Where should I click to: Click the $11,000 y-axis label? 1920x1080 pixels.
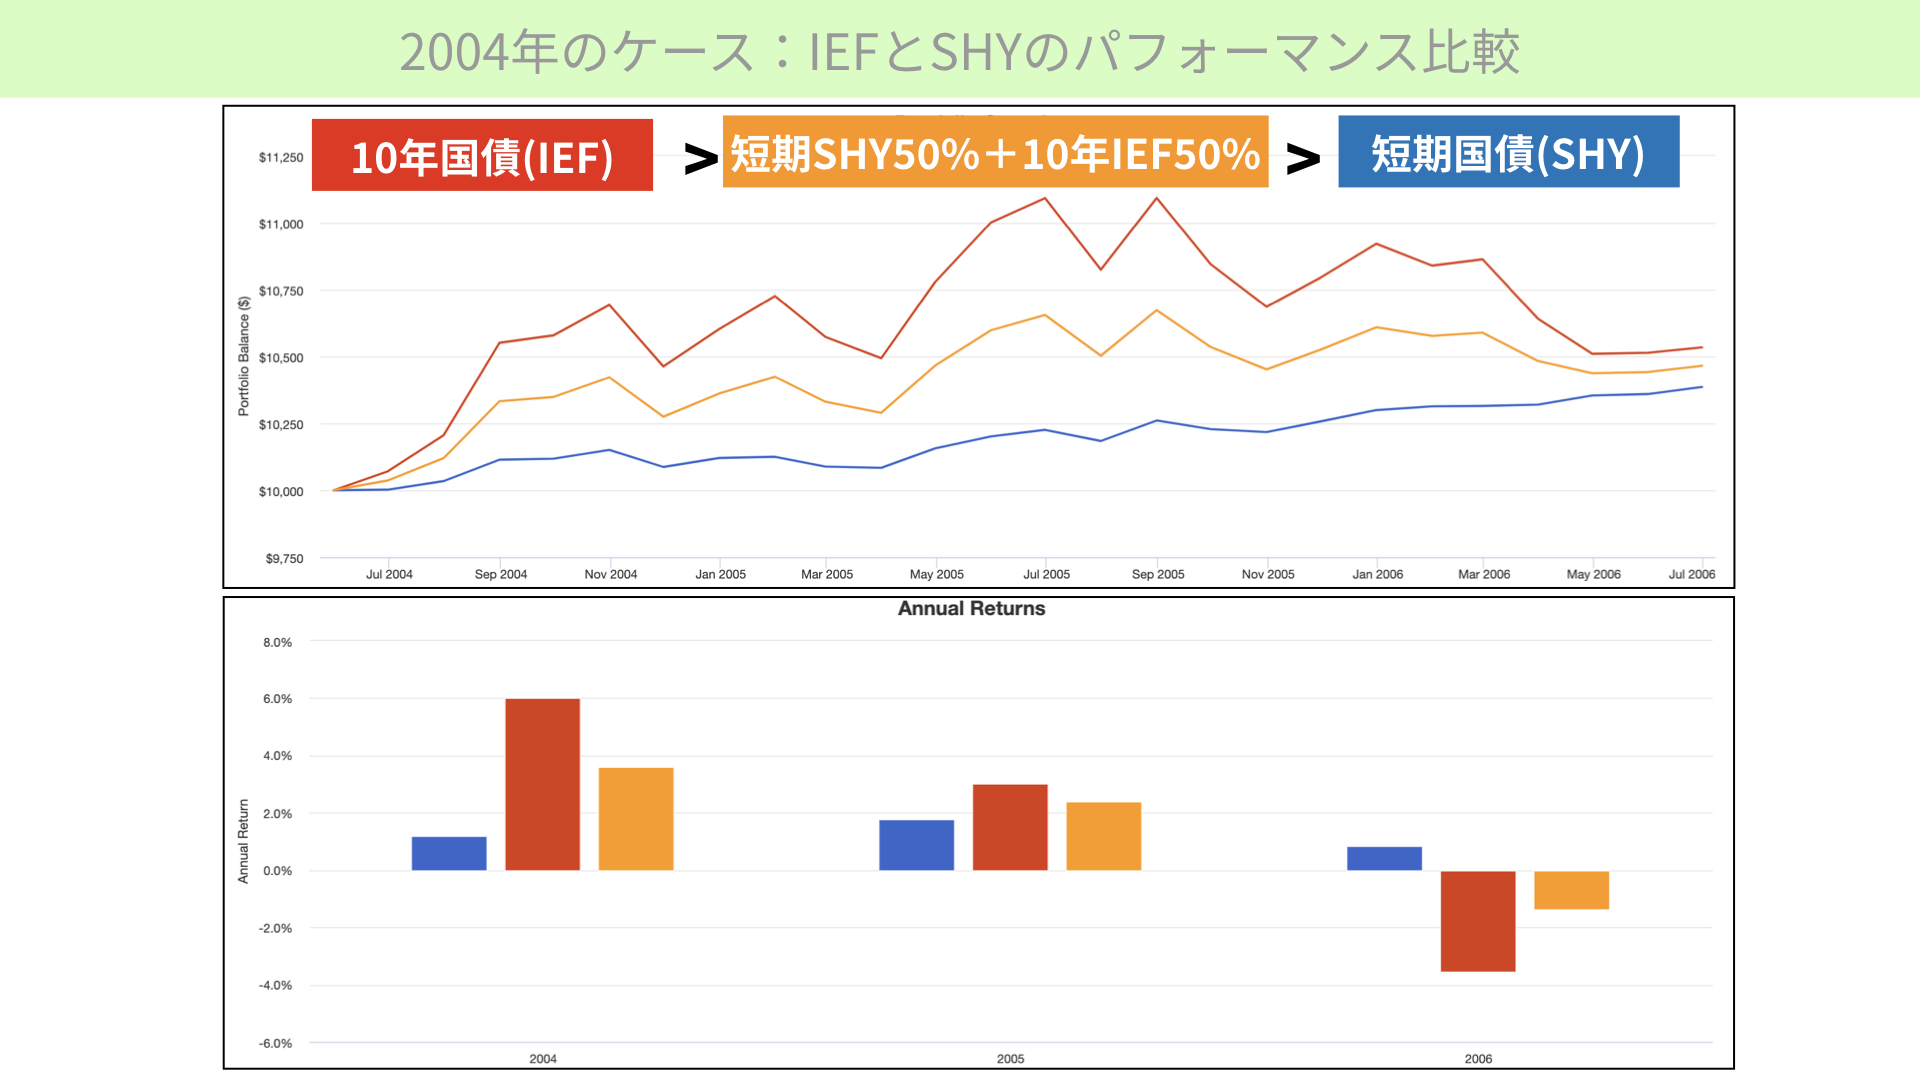pos(281,224)
